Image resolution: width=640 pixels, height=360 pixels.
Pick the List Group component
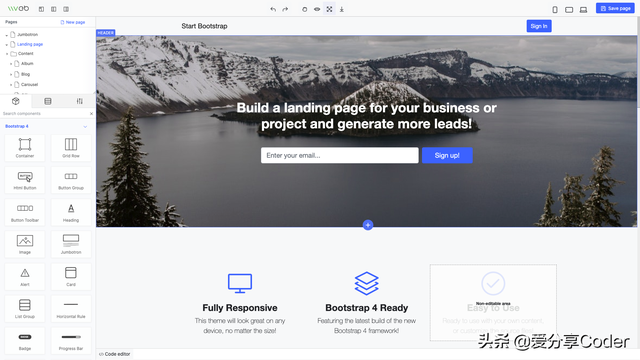click(25, 309)
